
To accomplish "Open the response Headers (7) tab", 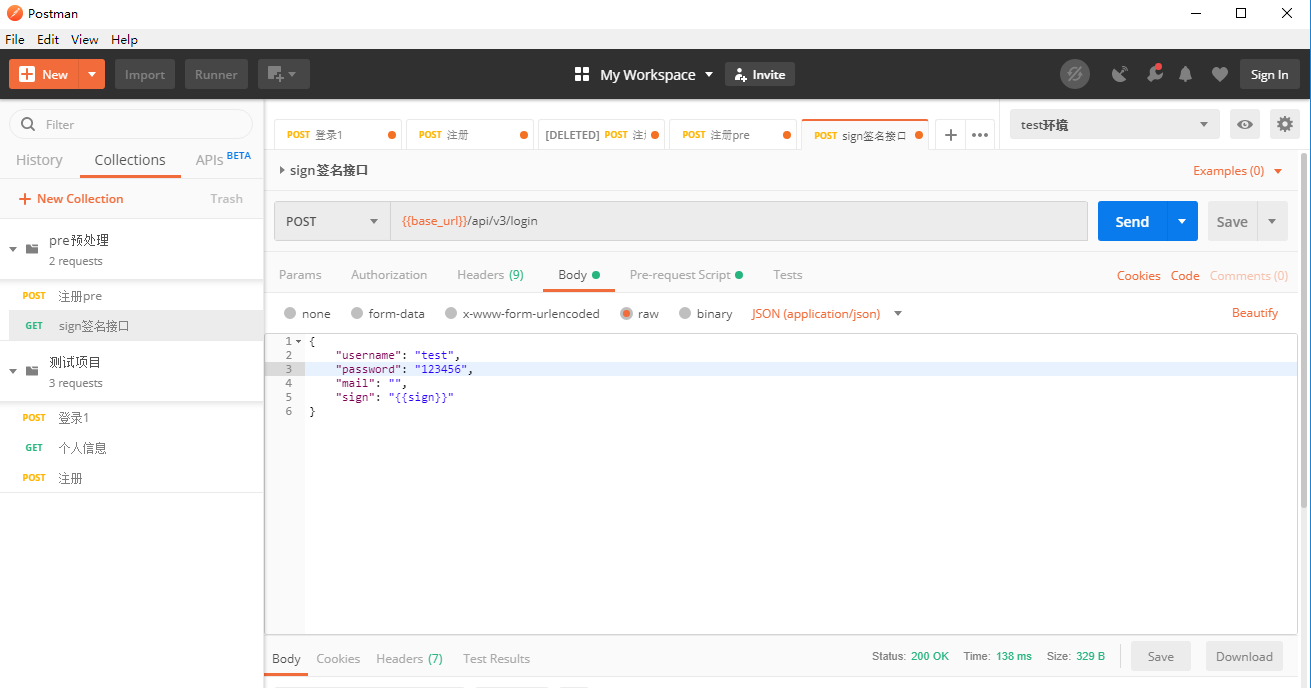I will click(x=409, y=659).
